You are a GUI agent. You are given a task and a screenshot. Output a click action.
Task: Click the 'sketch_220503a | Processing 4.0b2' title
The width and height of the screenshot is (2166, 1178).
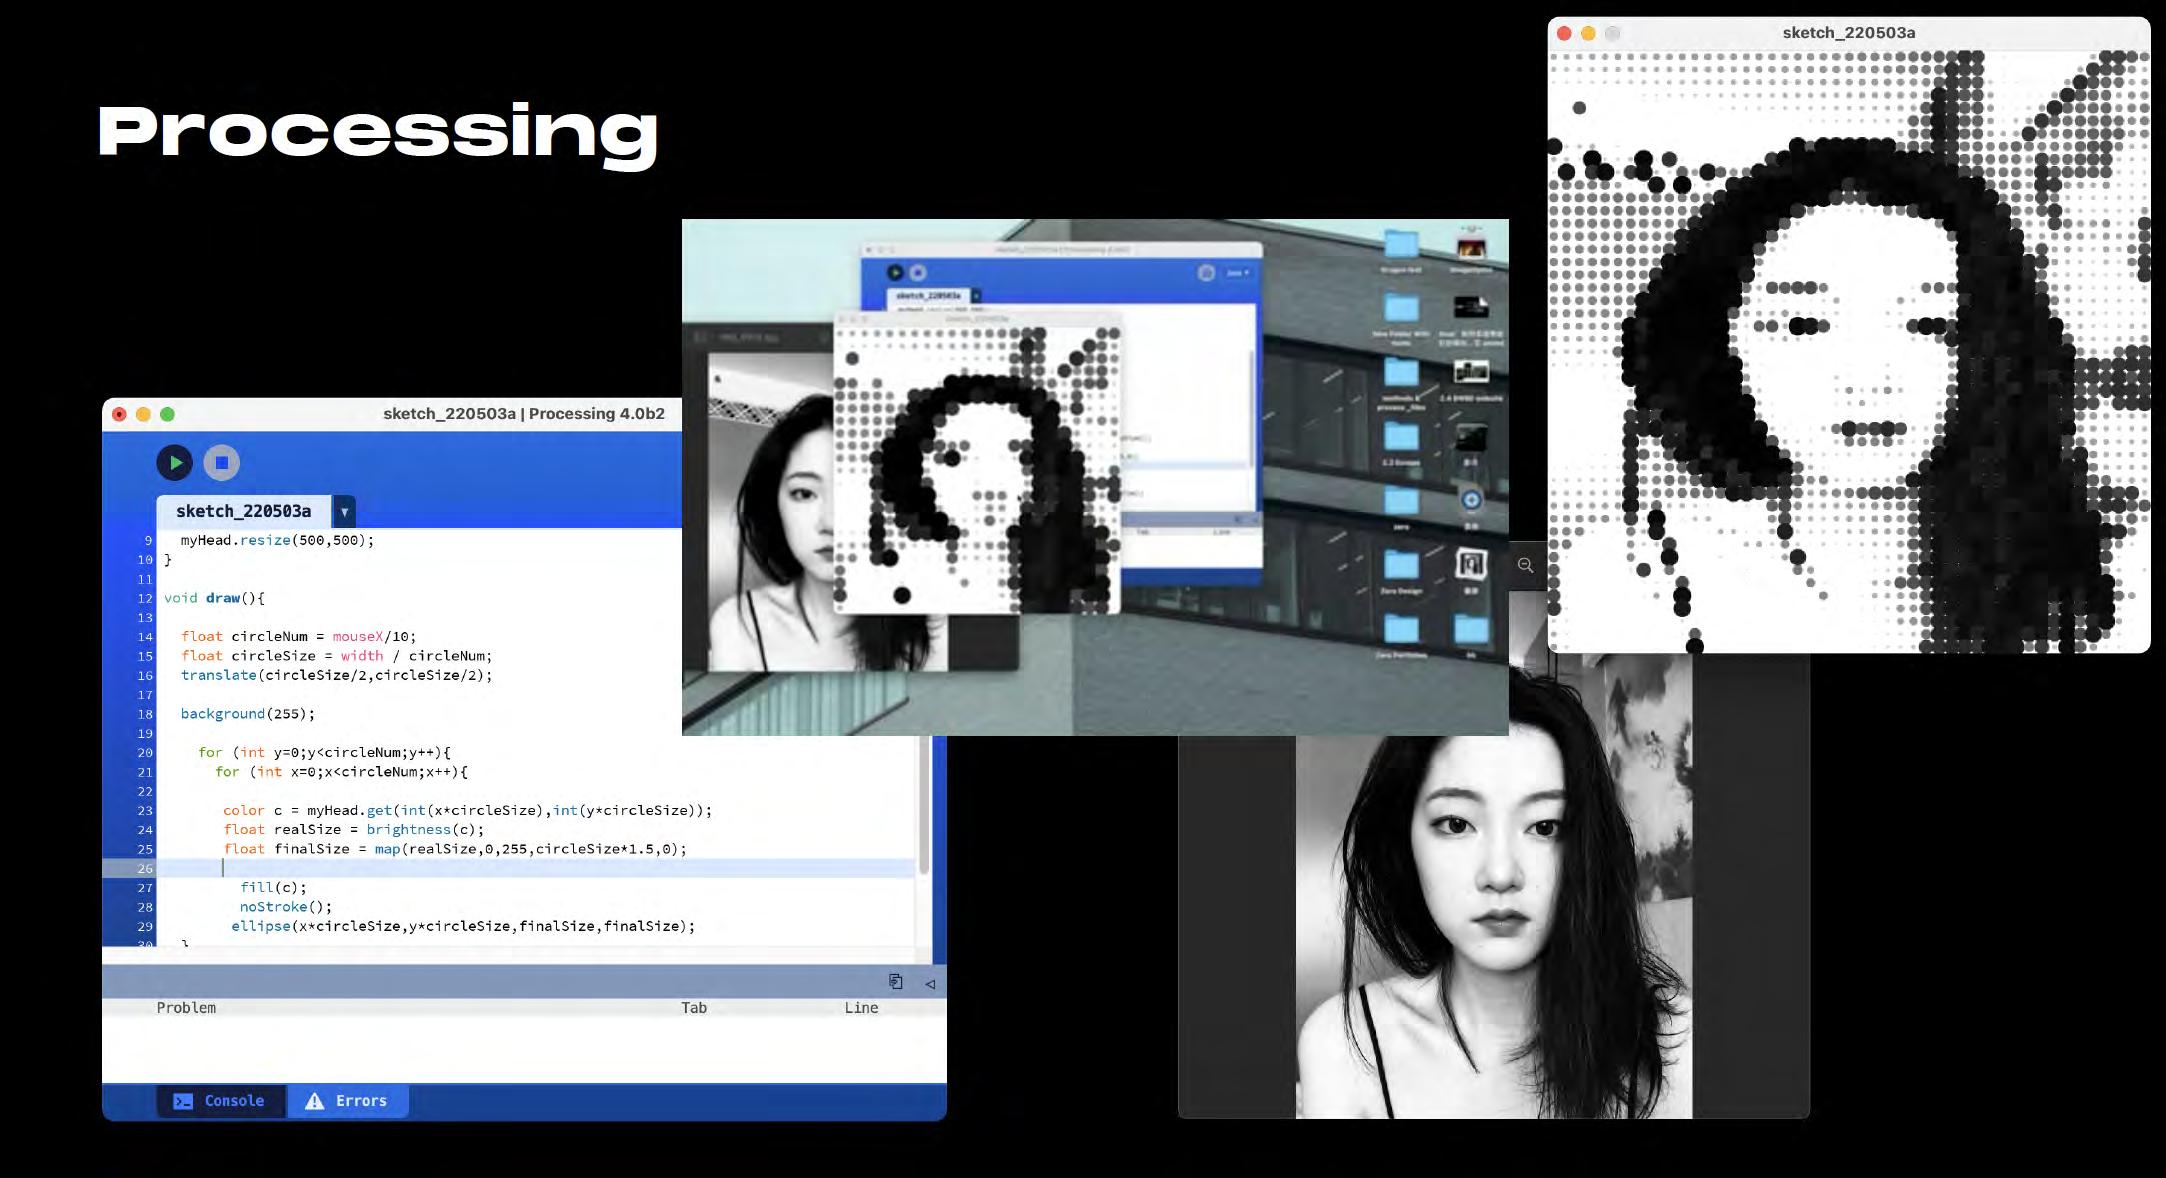pos(524,414)
